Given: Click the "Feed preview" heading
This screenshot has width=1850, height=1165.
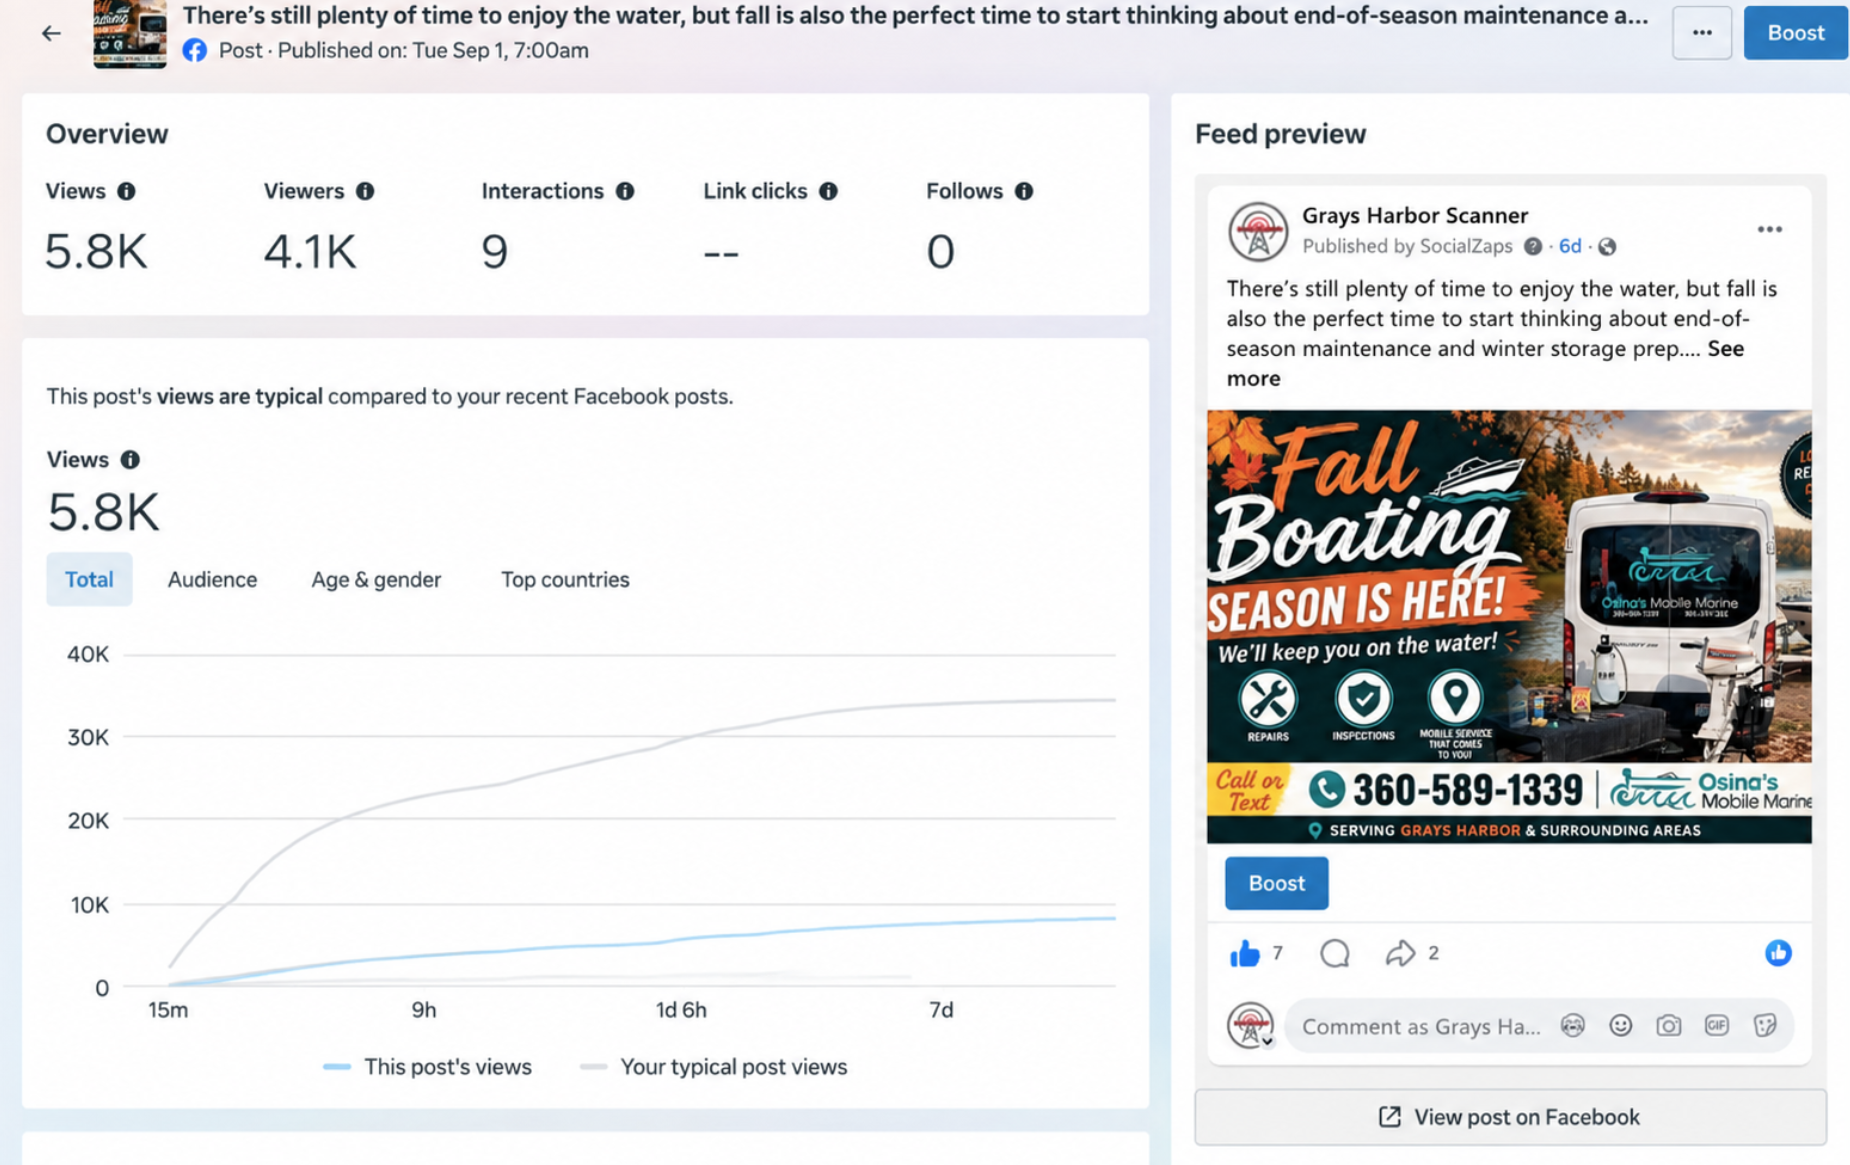Looking at the screenshot, I should (x=1280, y=134).
